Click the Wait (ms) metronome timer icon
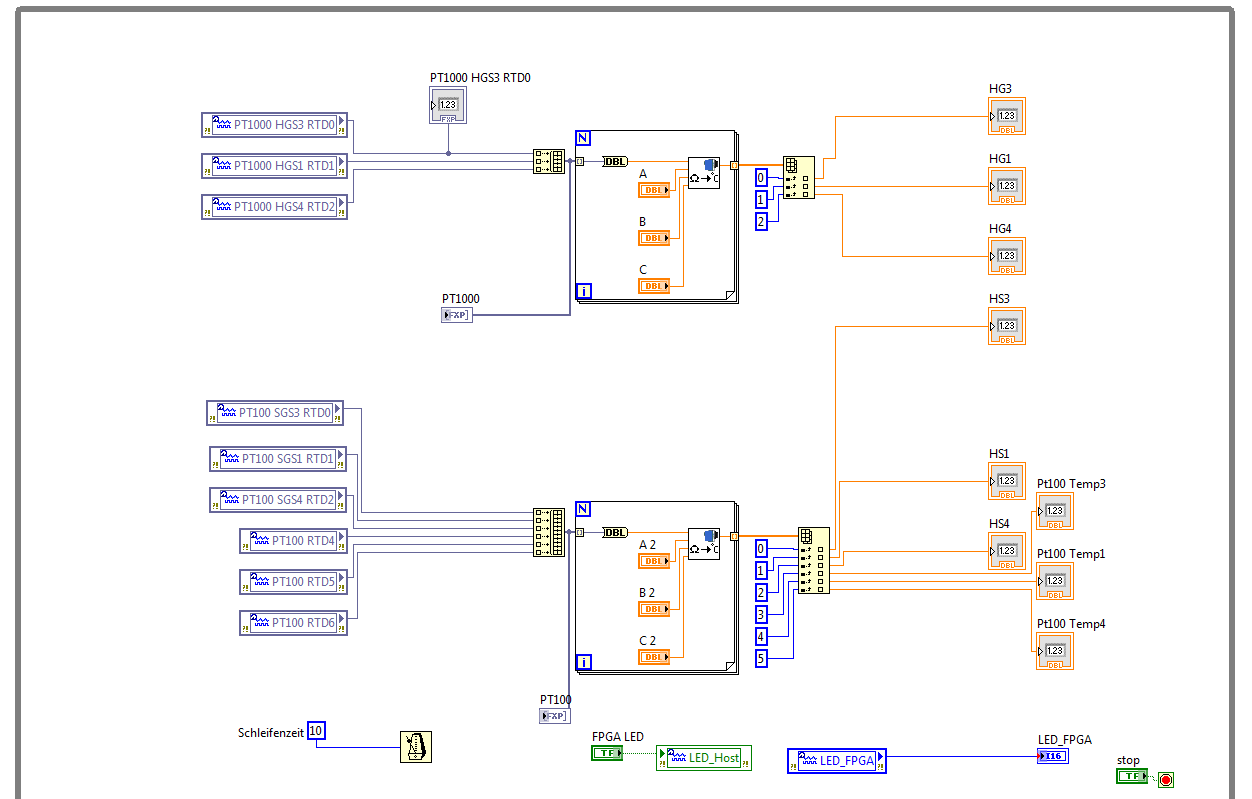The image size is (1252, 799). pos(416,747)
